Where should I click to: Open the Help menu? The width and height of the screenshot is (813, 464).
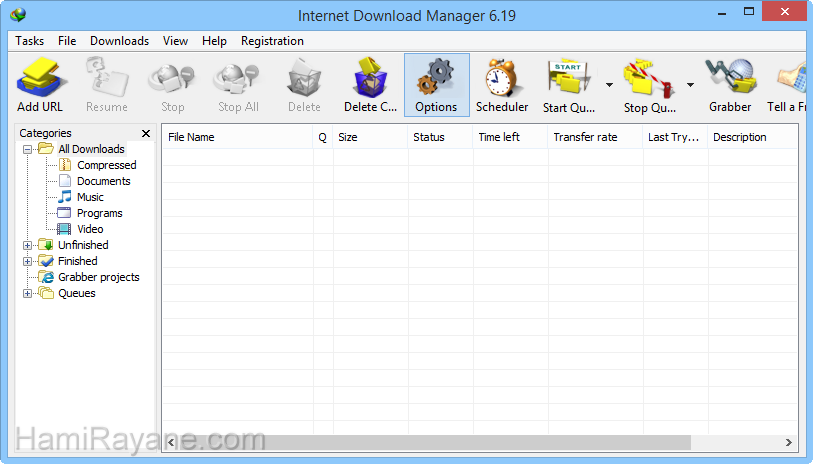tap(214, 41)
